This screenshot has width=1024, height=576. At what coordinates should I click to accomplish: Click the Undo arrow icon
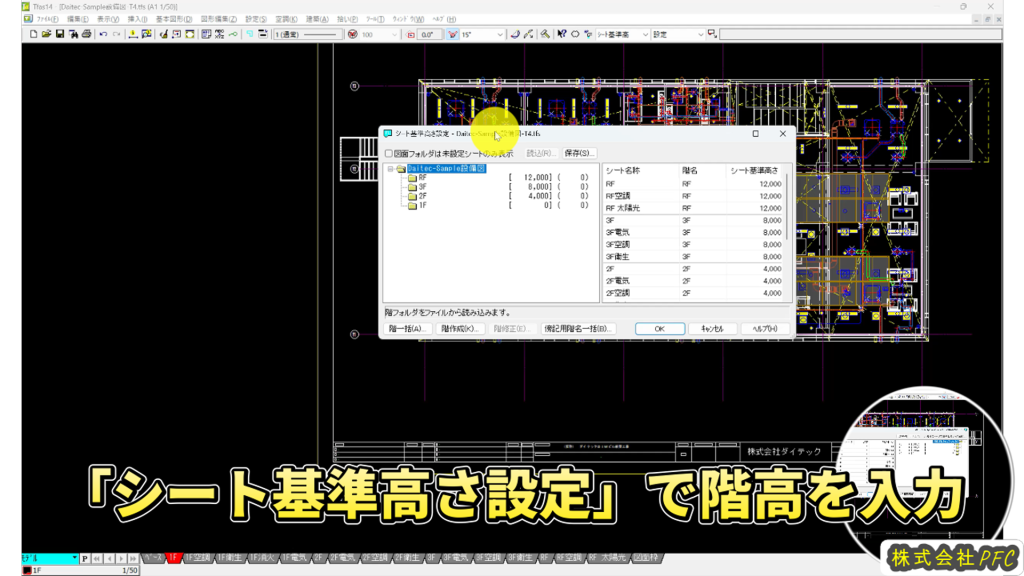(103, 34)
